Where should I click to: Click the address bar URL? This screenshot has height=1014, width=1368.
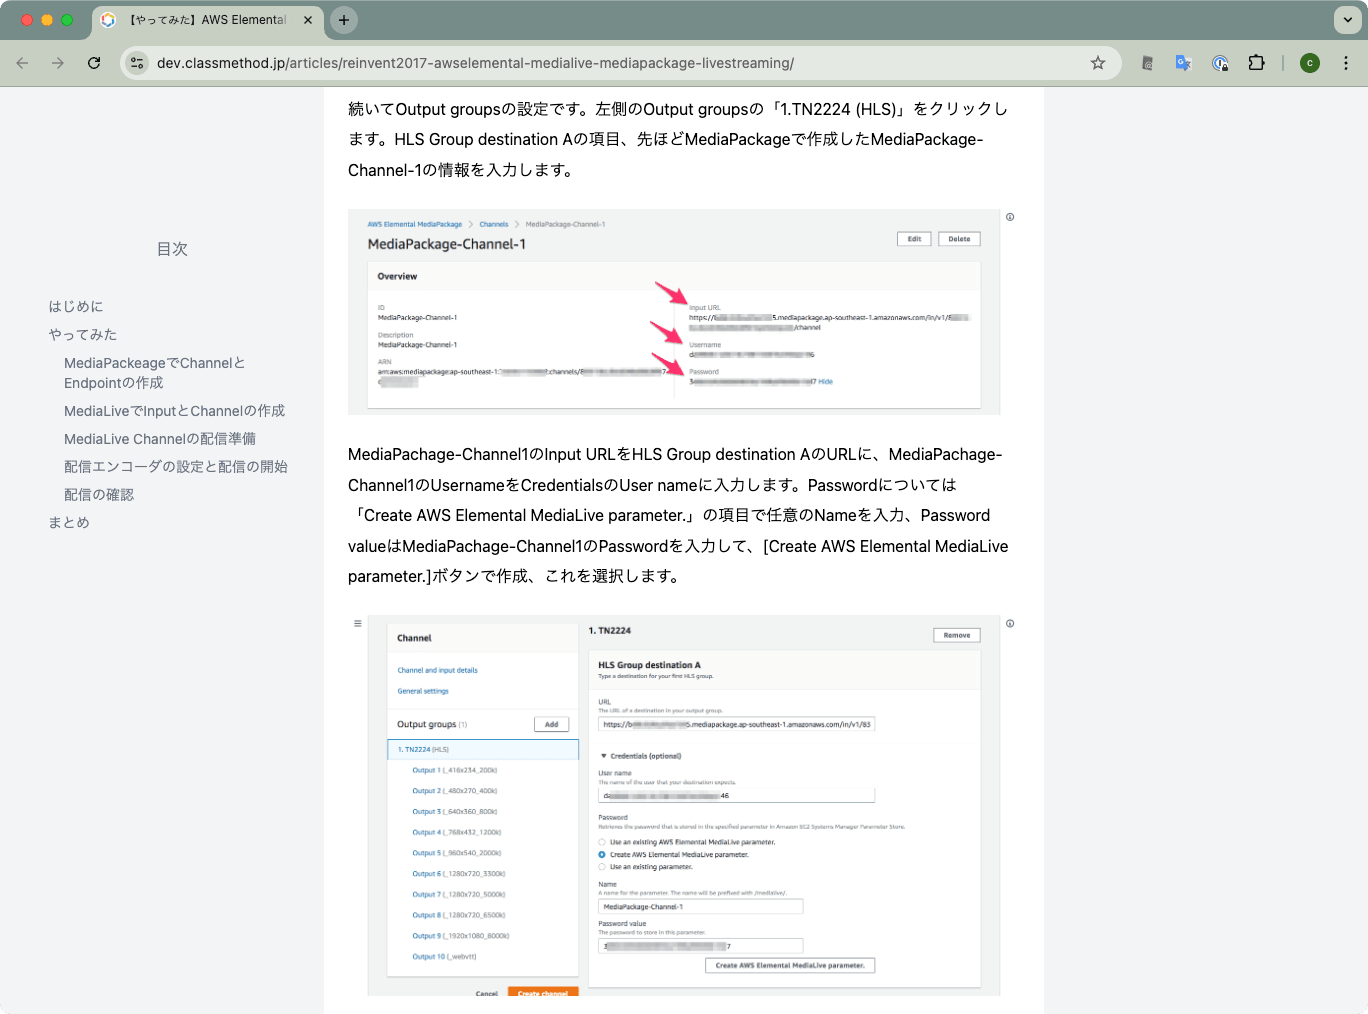coord(475,63)
